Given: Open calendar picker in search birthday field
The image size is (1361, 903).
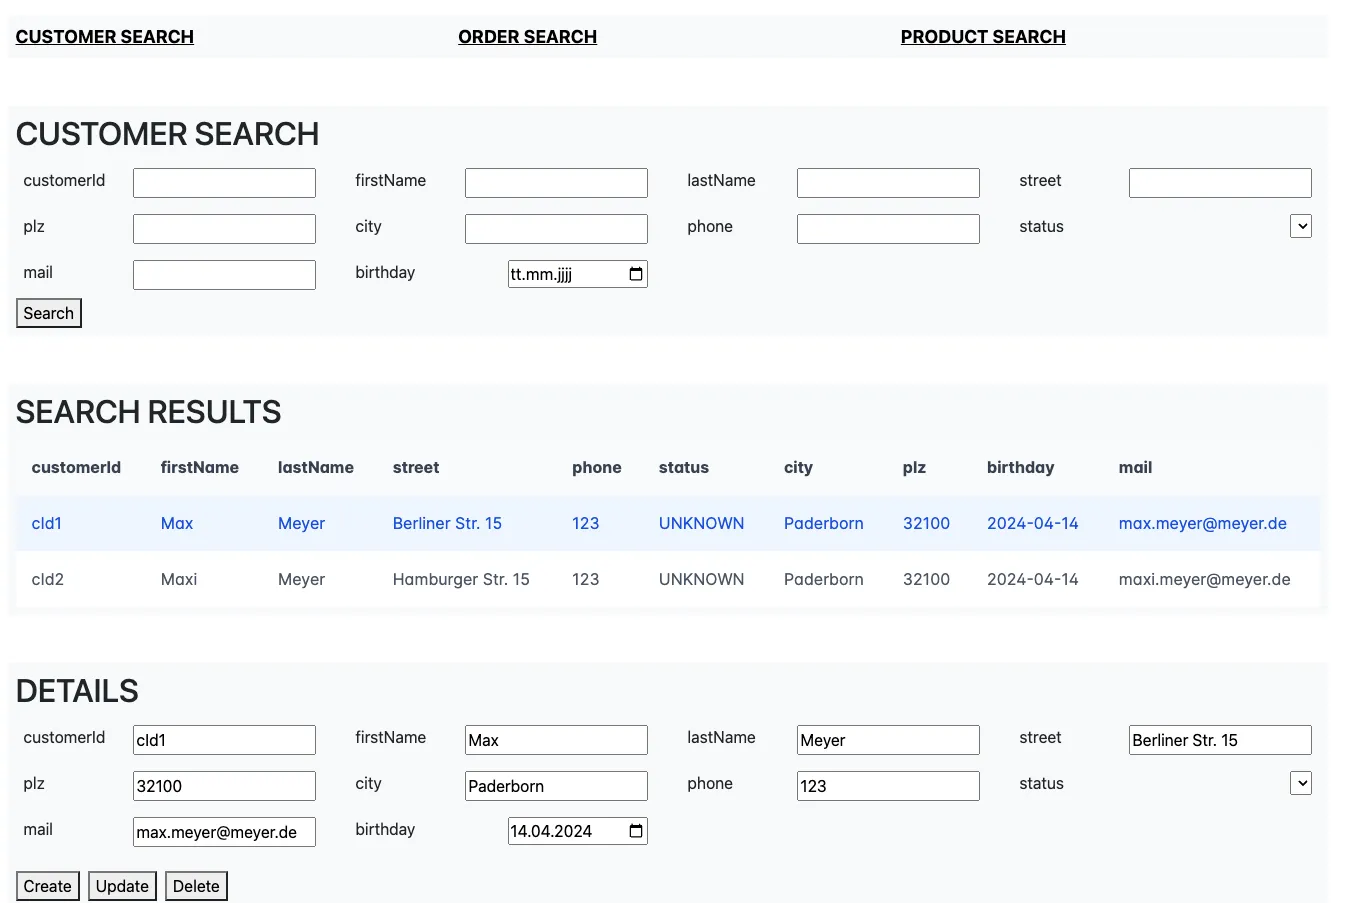Looking at the screenshot, I should coord(636,274).
